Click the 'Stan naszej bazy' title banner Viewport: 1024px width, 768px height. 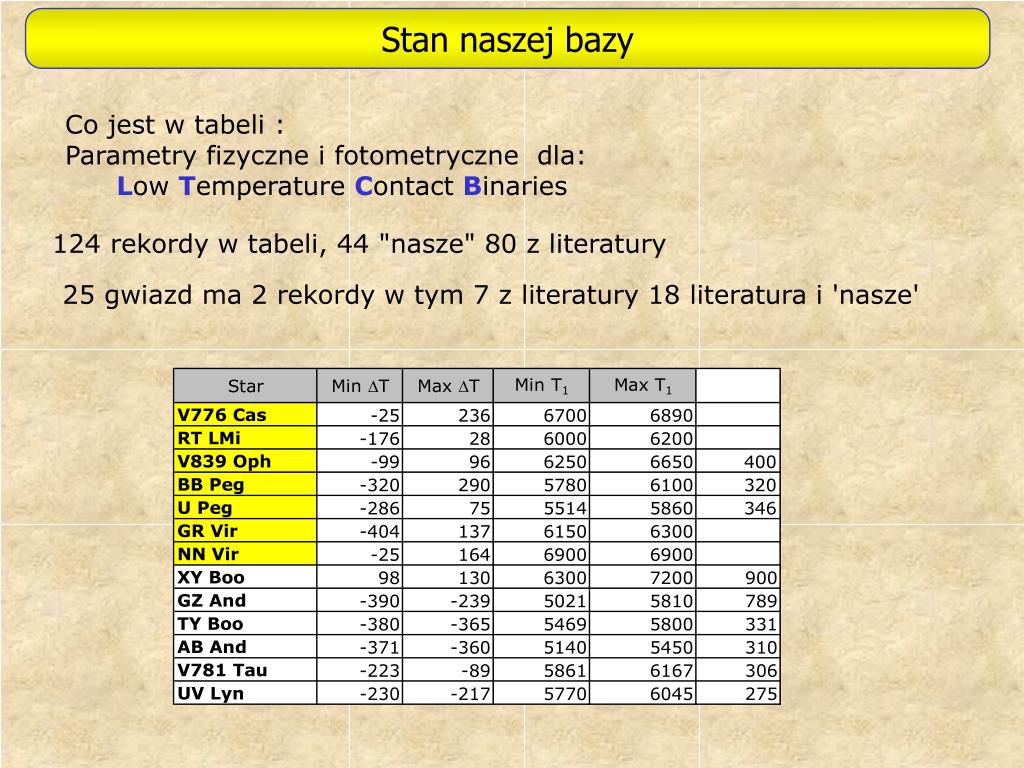pyautogui.click(x=507, y=39)
